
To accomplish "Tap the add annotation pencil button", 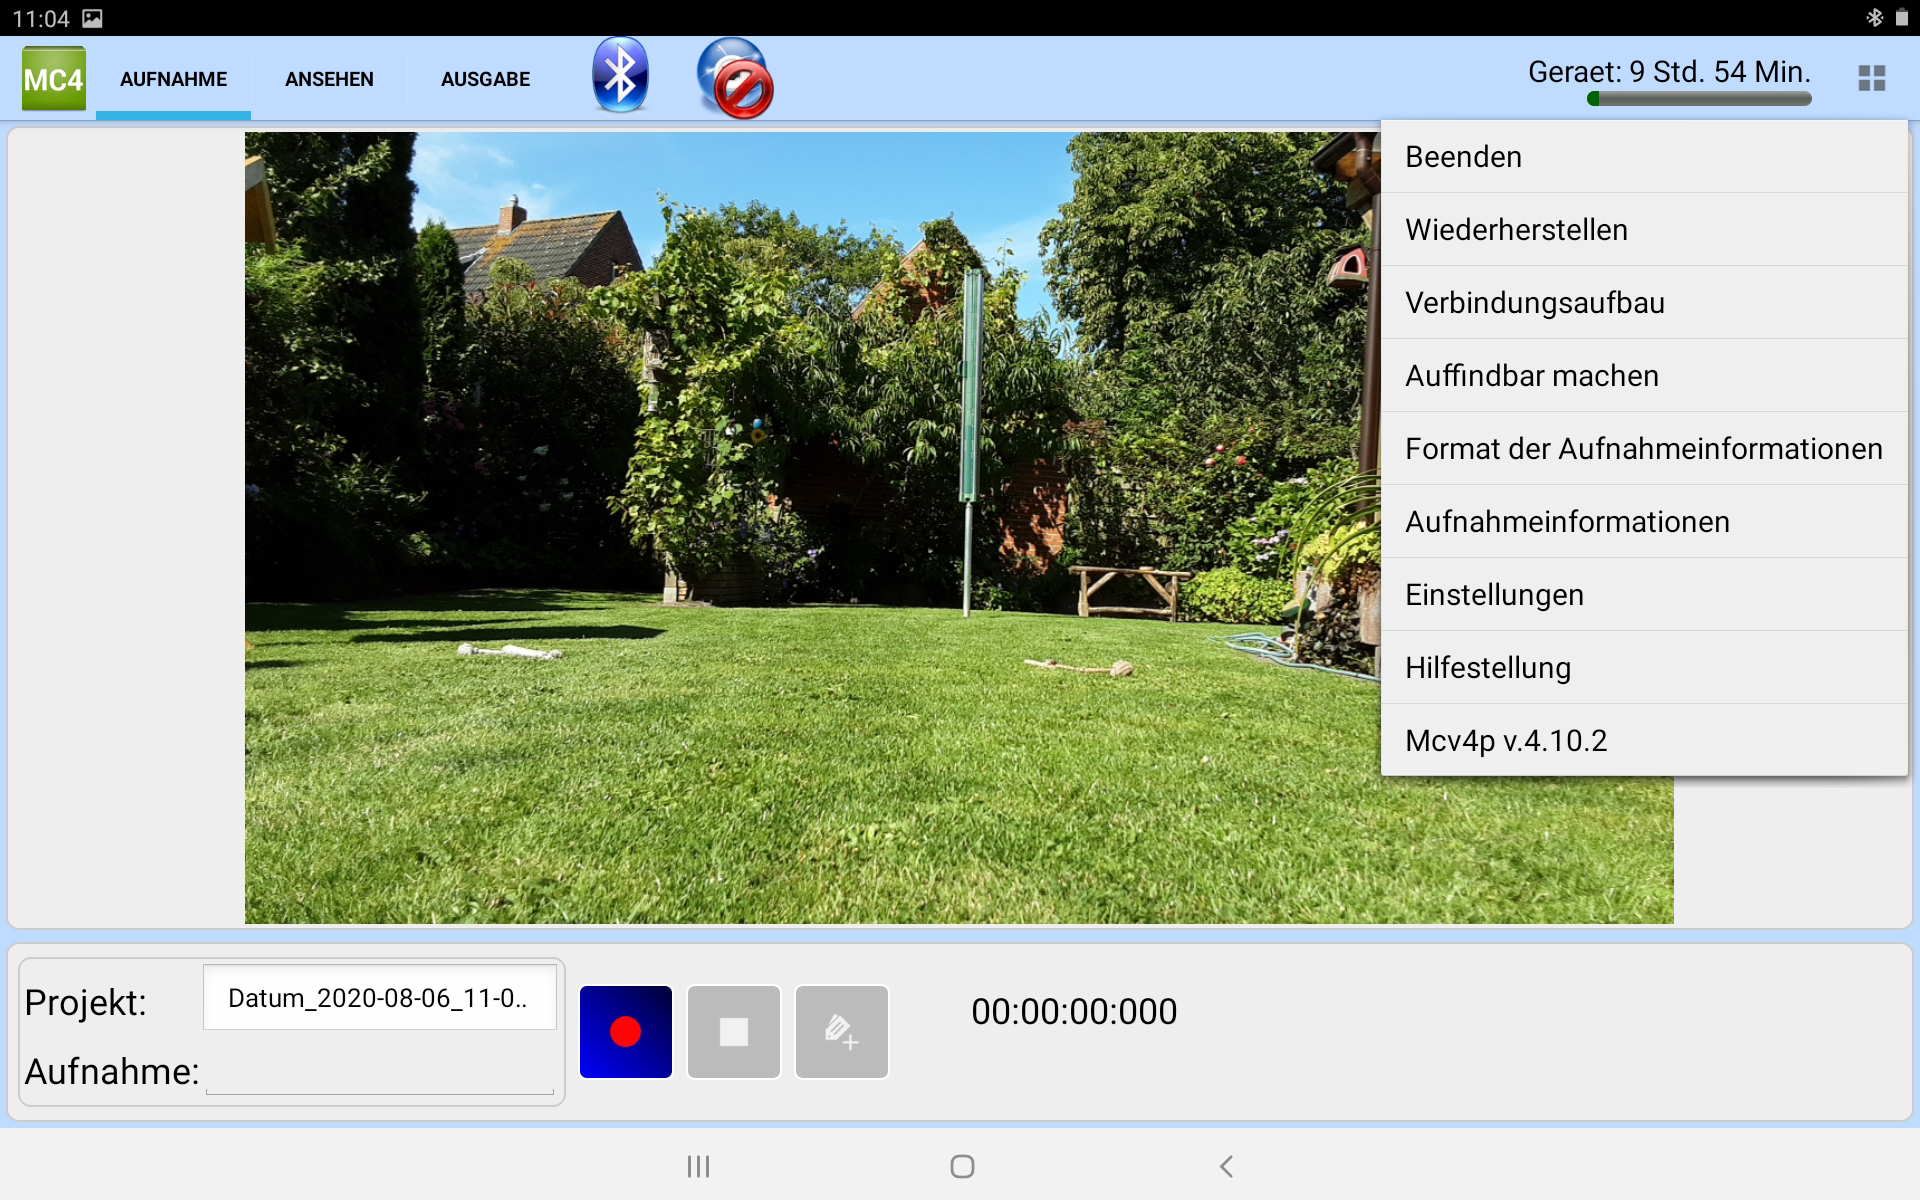I will 842,1032.
